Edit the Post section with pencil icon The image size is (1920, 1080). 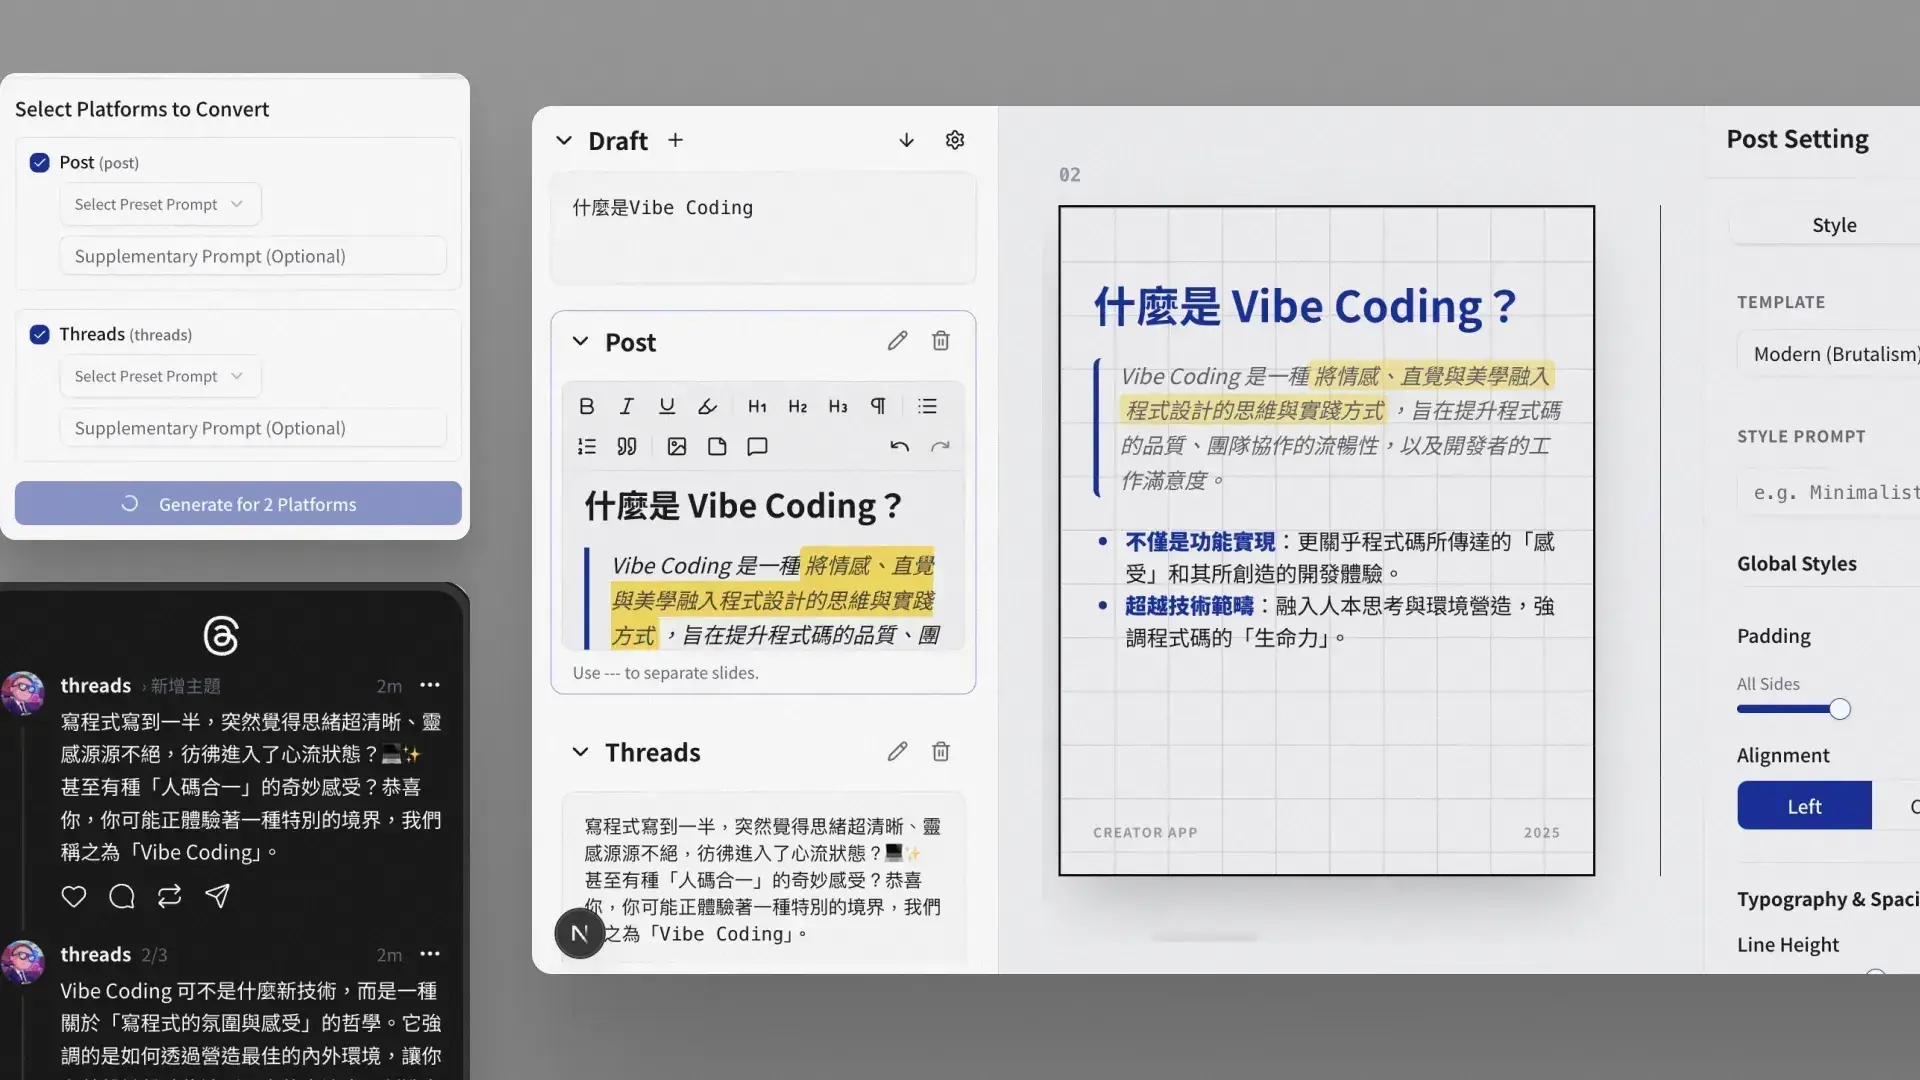tap(897, 341)
